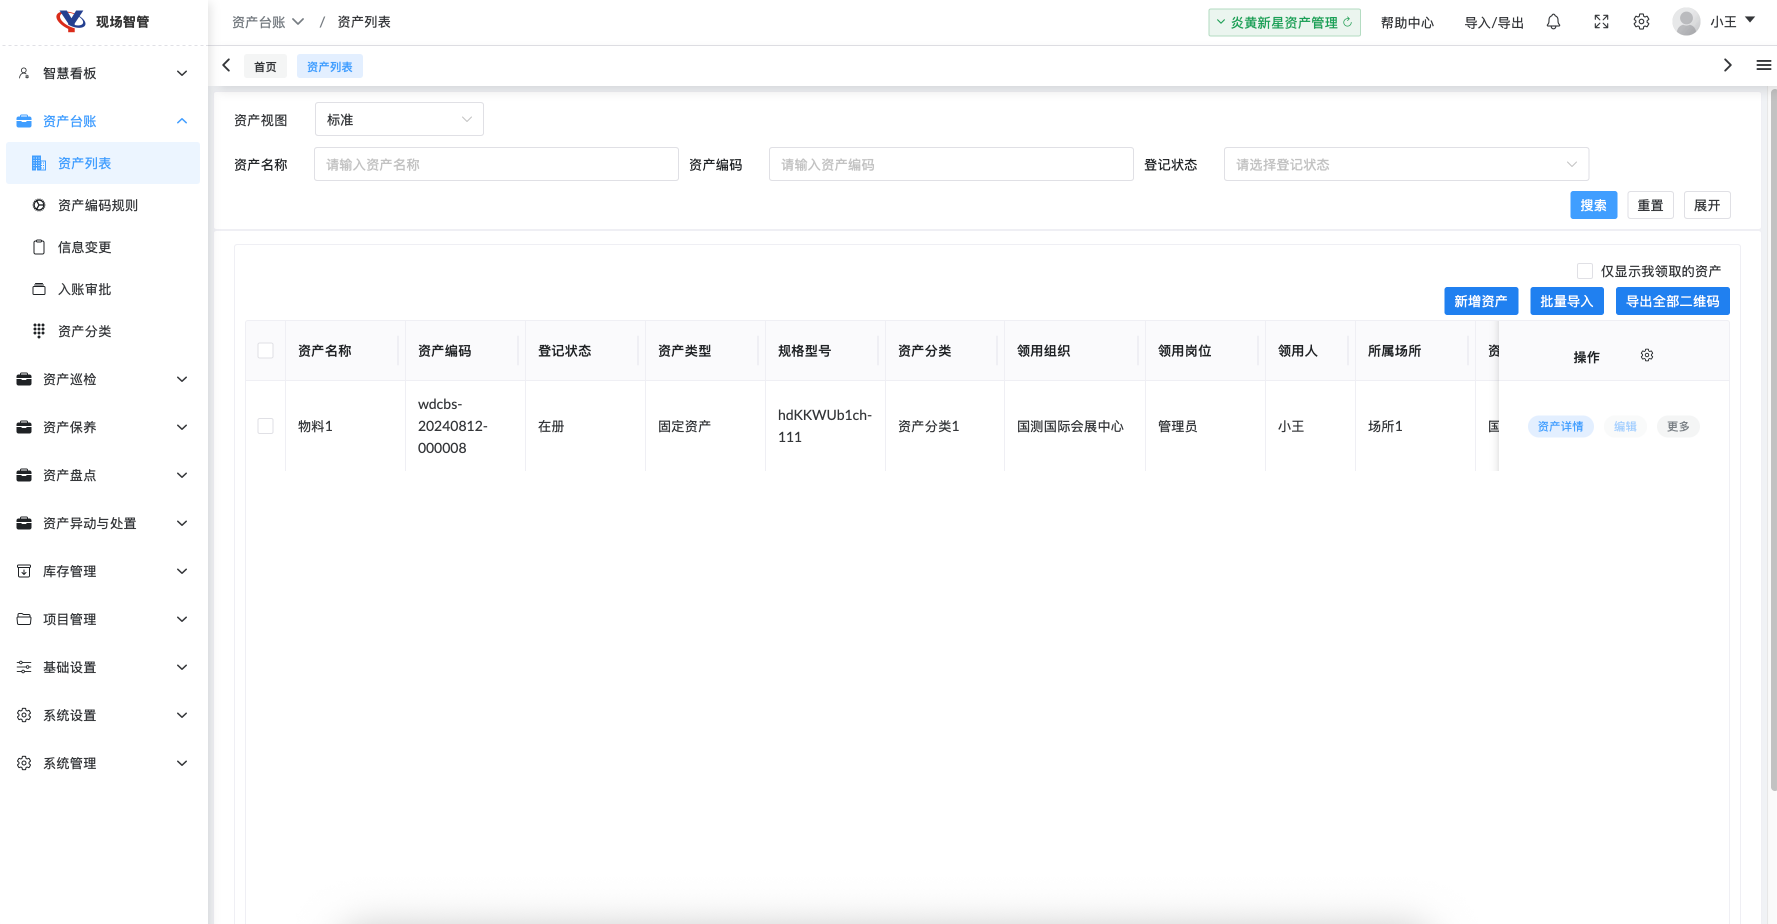The width and height of the screenshot is (1777, 924).
Task: Switch to the 首页 tab
Action: [265, 67]
